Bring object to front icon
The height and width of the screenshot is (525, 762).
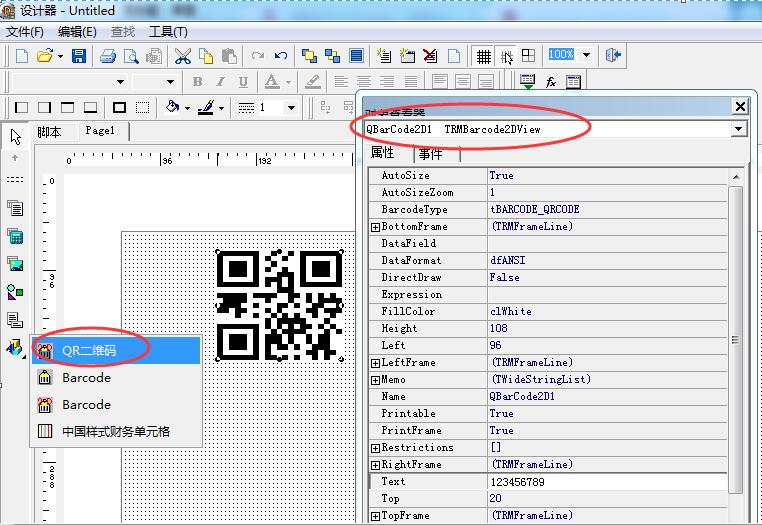pyautogui.click(x=309, y=56)
